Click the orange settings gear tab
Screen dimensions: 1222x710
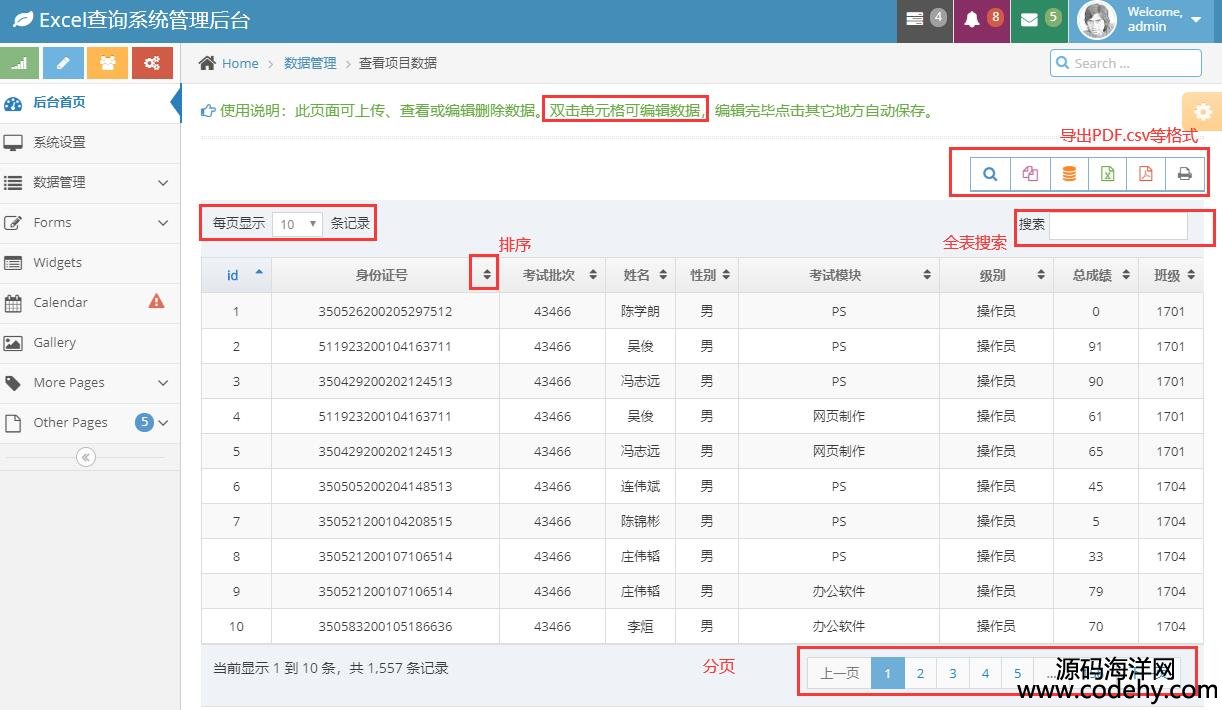coord(1203,112)
